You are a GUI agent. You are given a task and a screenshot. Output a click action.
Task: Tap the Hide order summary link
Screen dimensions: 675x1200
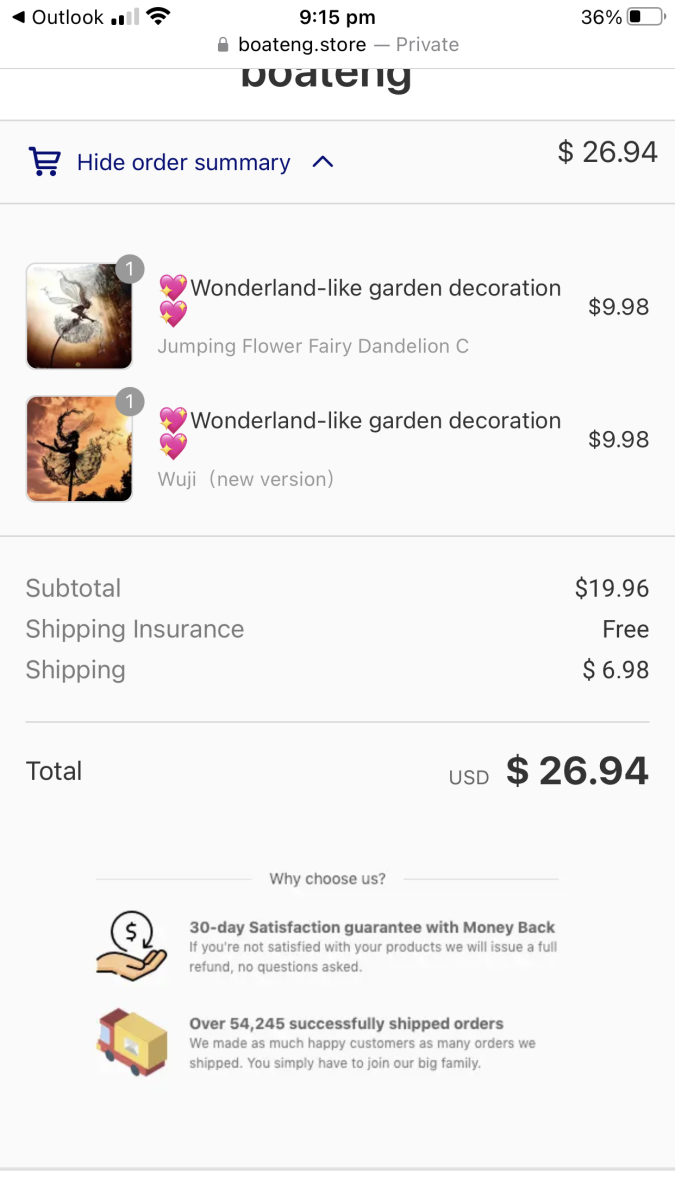pos(183,162)
